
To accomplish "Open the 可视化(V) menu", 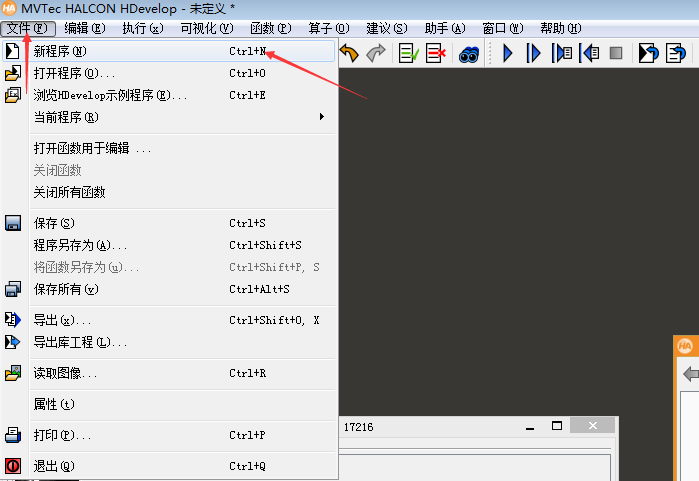I will click(x=207, y=29).
